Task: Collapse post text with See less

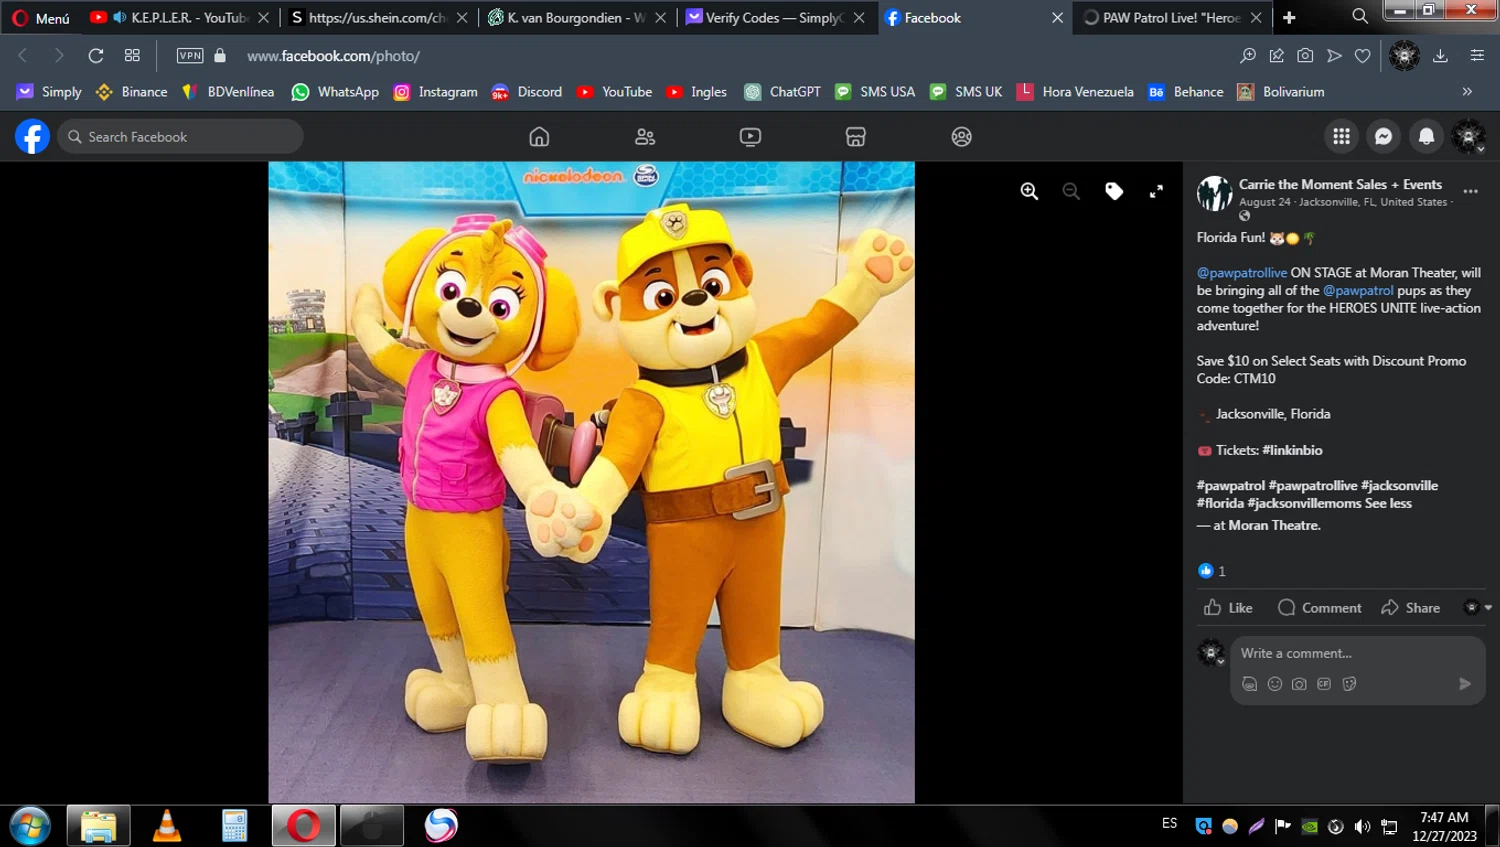Action: (1388, 503)
